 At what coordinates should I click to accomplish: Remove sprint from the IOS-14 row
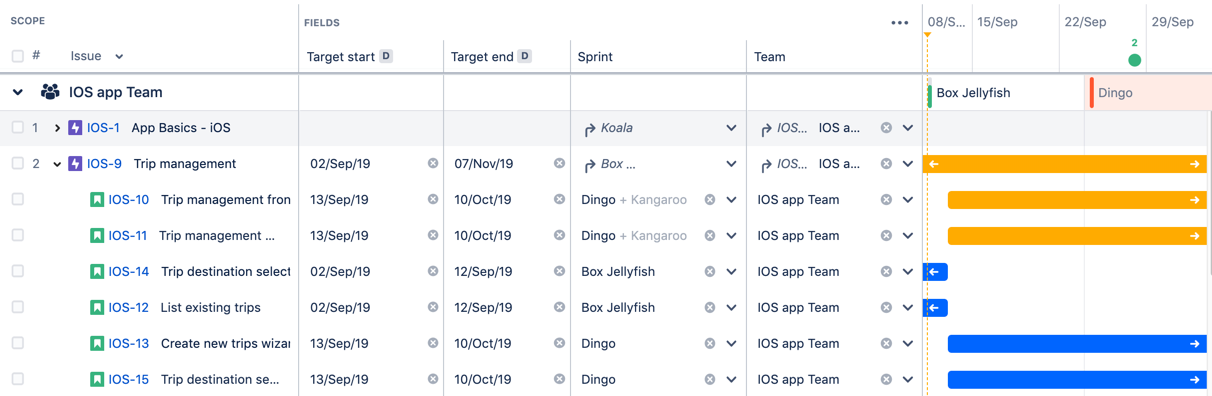pyautogui.click(x=710, y=271)
